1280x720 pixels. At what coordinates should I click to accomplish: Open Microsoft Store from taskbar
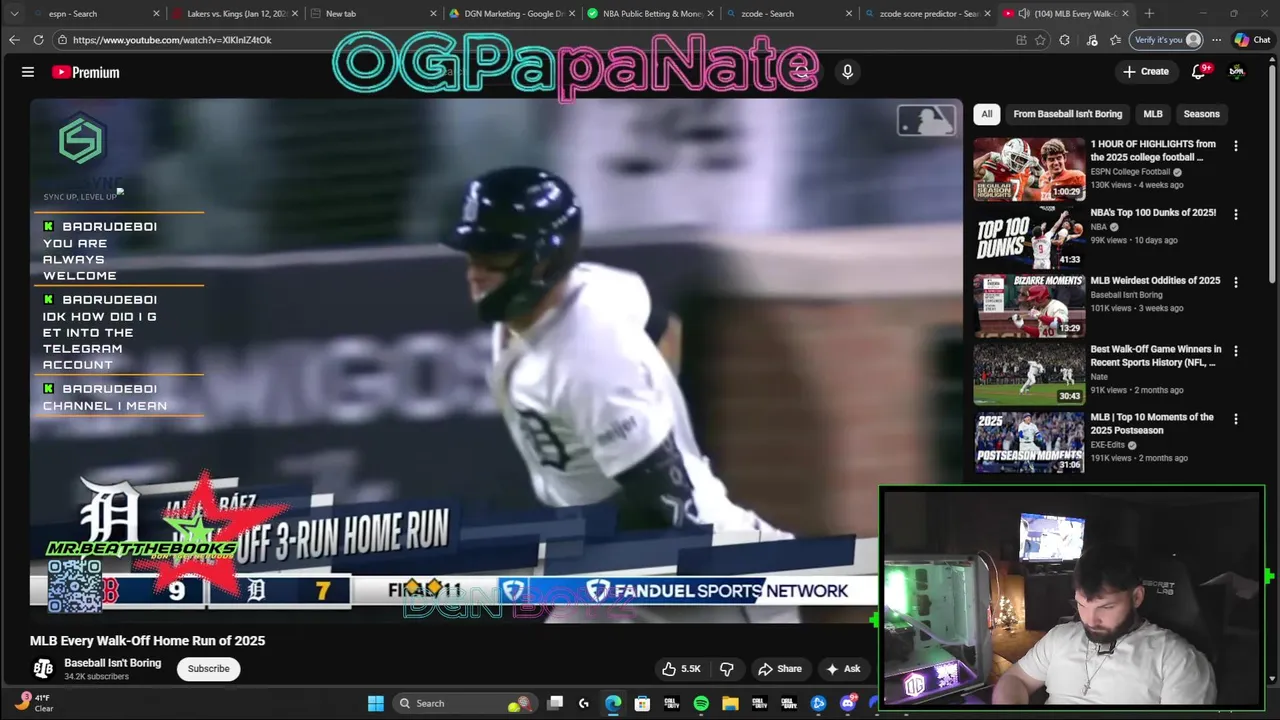pyautogui.click(x=642, y=703)
